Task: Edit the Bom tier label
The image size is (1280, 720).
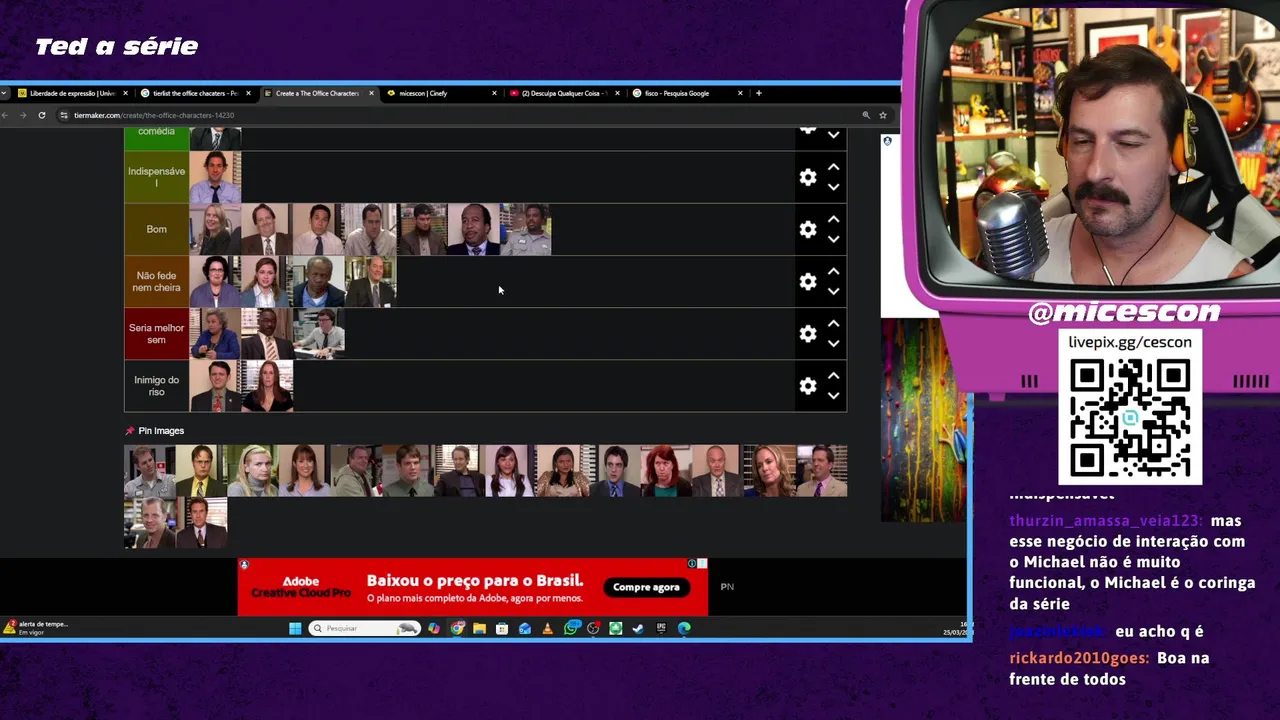Action: tap(156, 229)
